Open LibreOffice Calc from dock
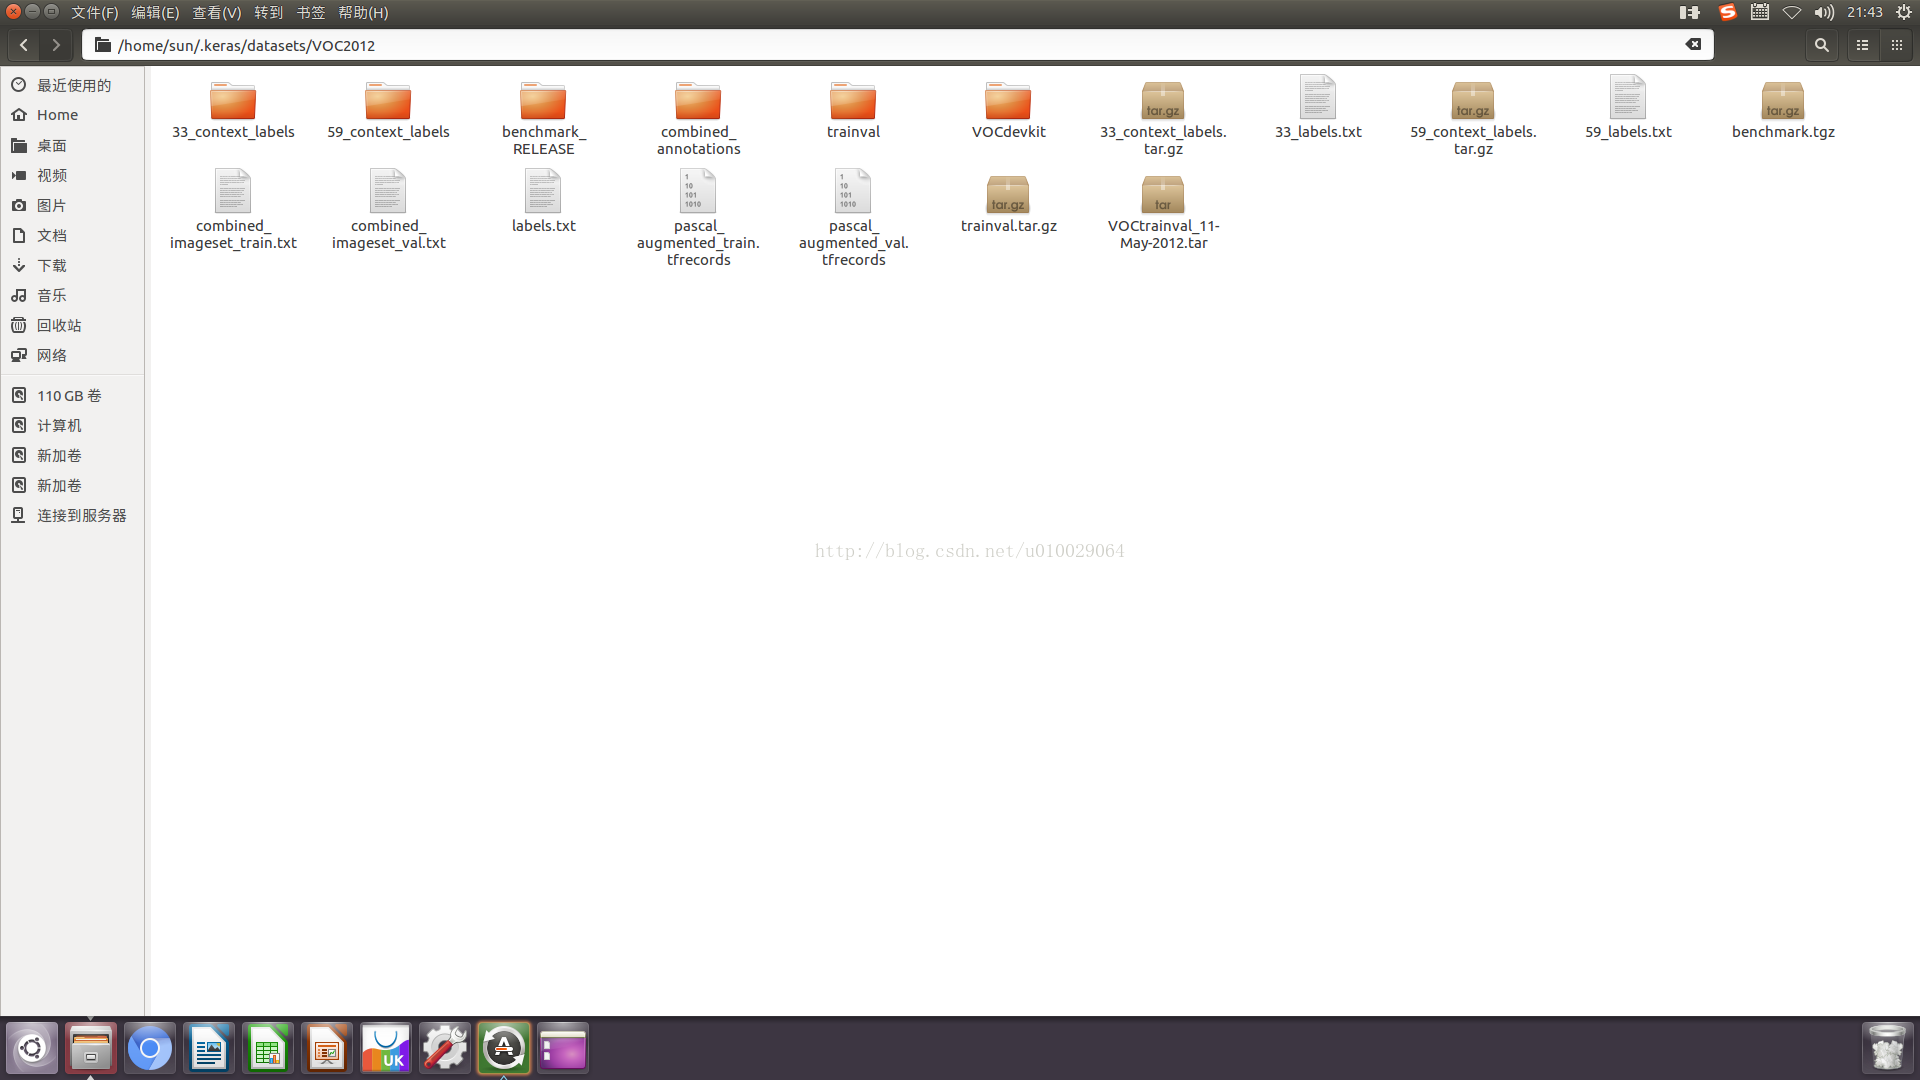The width and height of the screenshot is (1920, 1080). tap(268, 1048)
